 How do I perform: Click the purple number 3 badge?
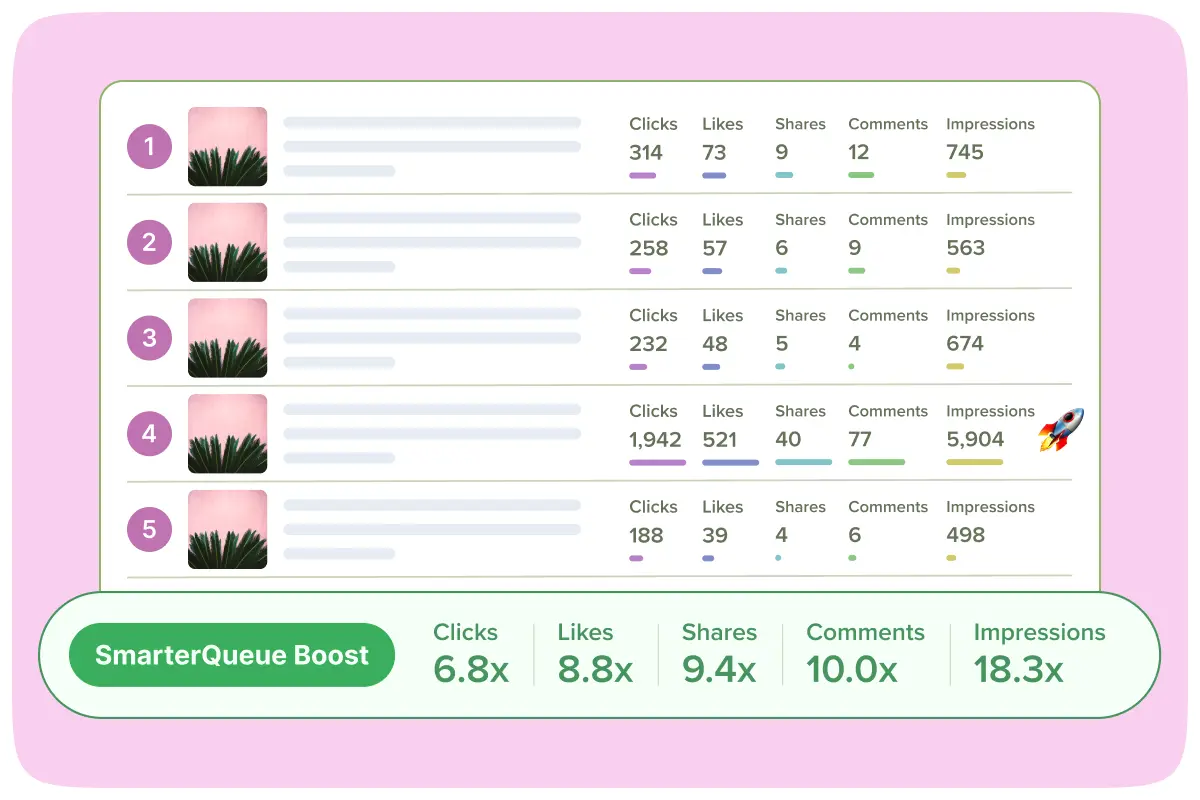pos(149,338)
